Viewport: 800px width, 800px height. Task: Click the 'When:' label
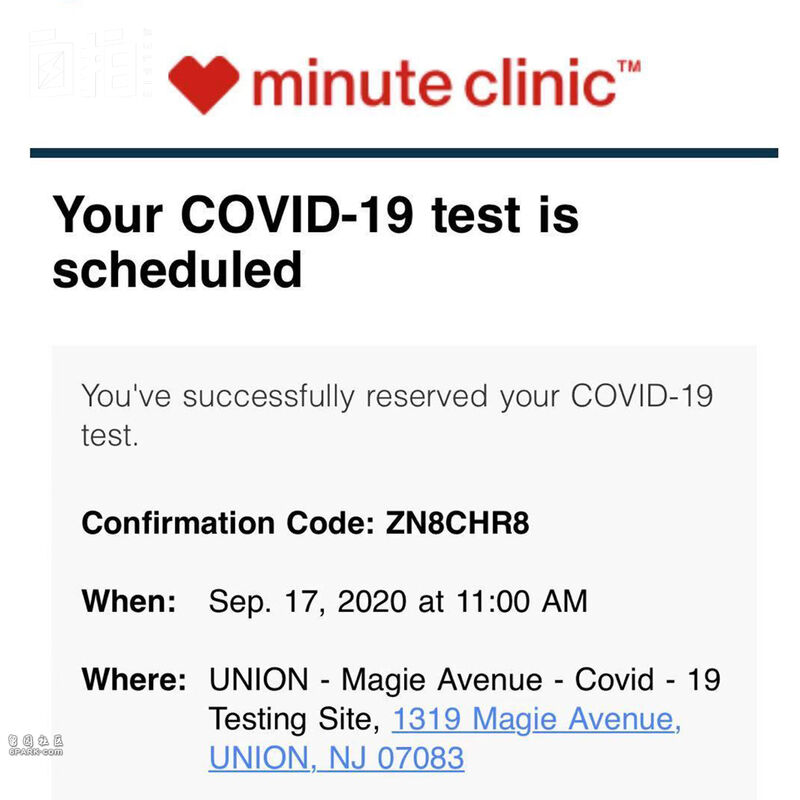tap(129, 601)
